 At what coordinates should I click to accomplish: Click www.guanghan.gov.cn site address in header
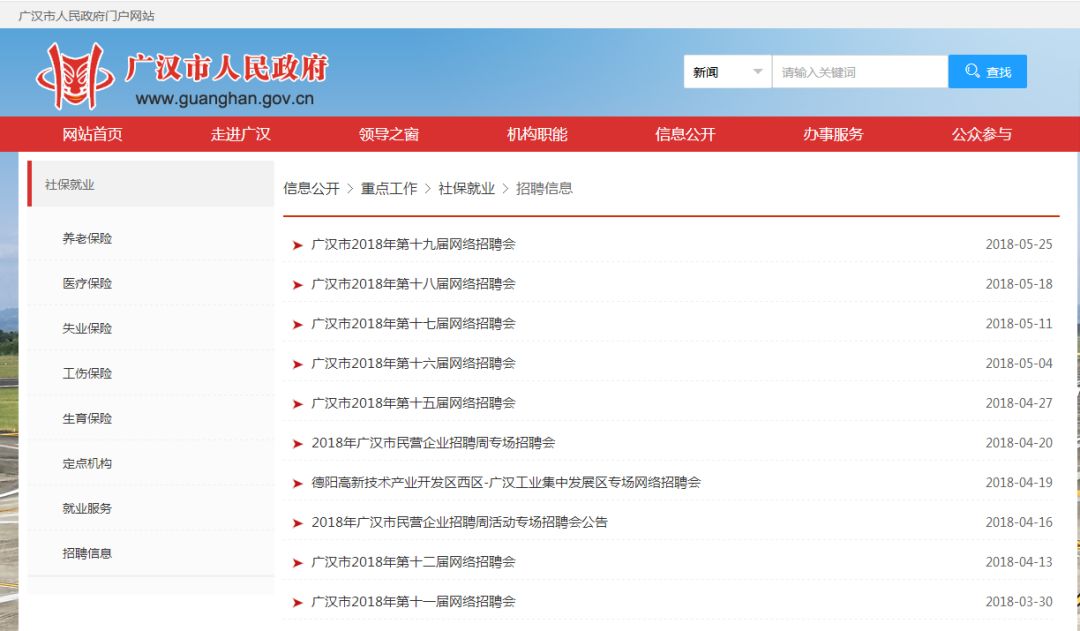(224, 99)
